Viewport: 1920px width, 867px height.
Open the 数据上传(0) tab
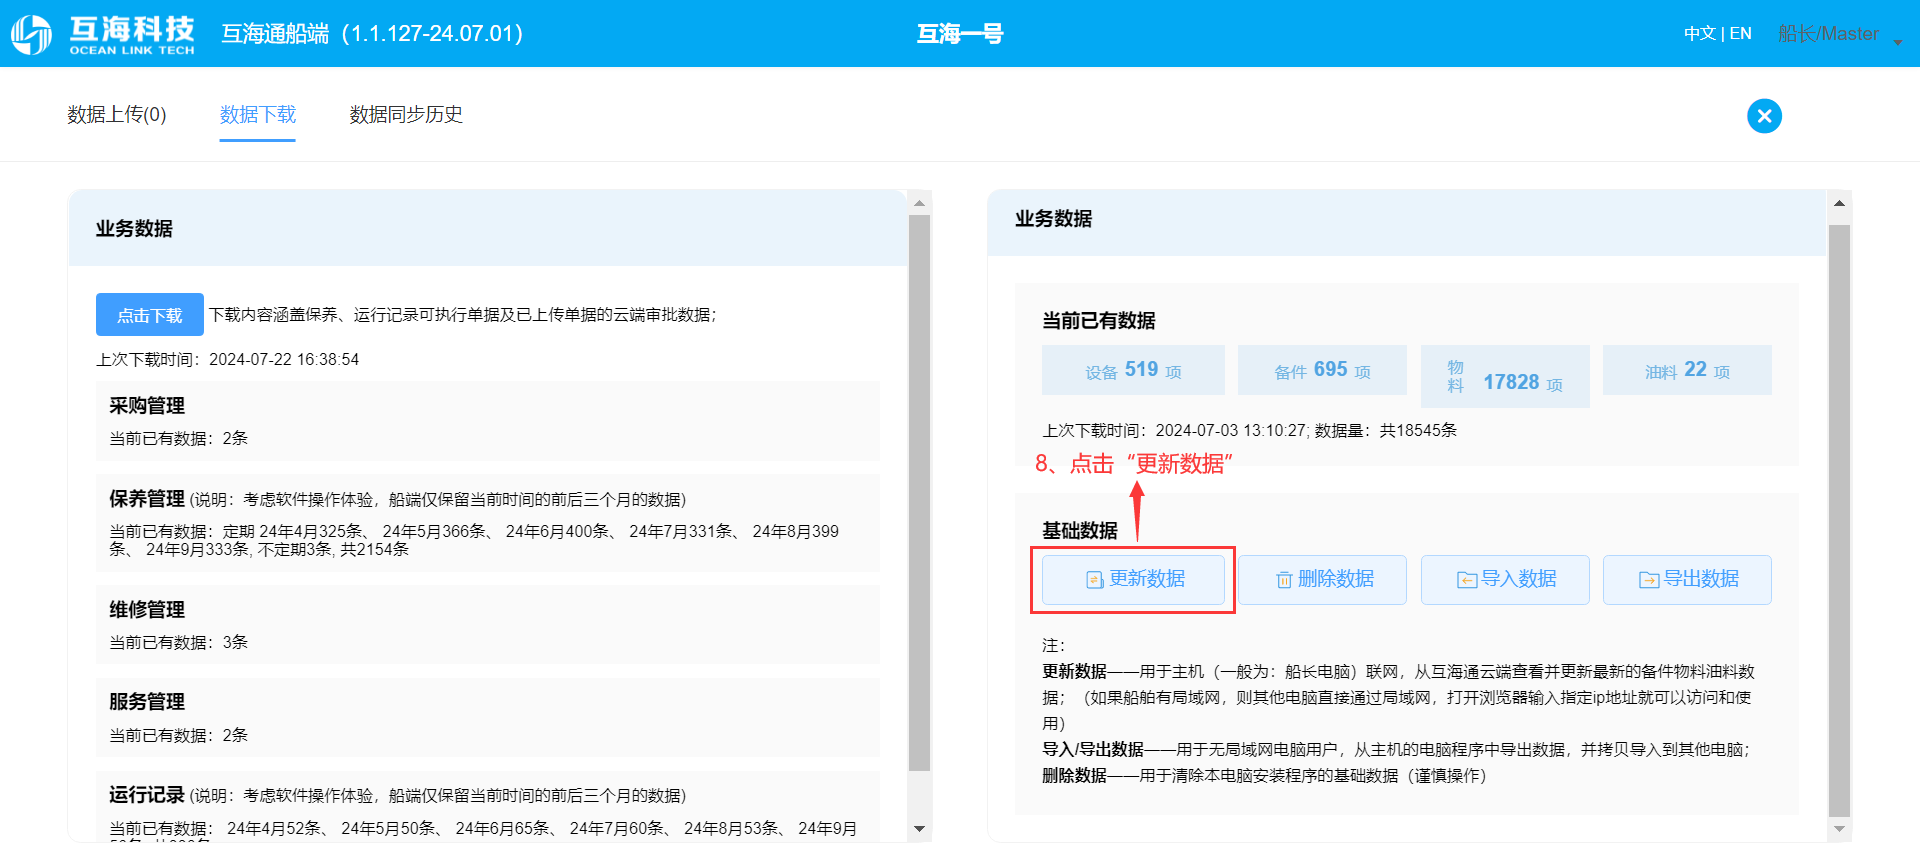(x=117, y=115)
